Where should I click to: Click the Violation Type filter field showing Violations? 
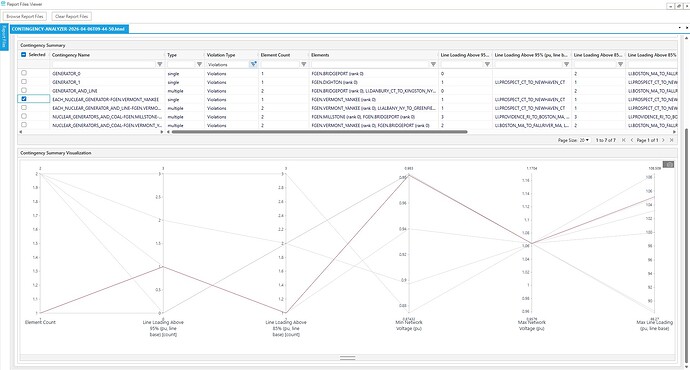pos(228,64)
